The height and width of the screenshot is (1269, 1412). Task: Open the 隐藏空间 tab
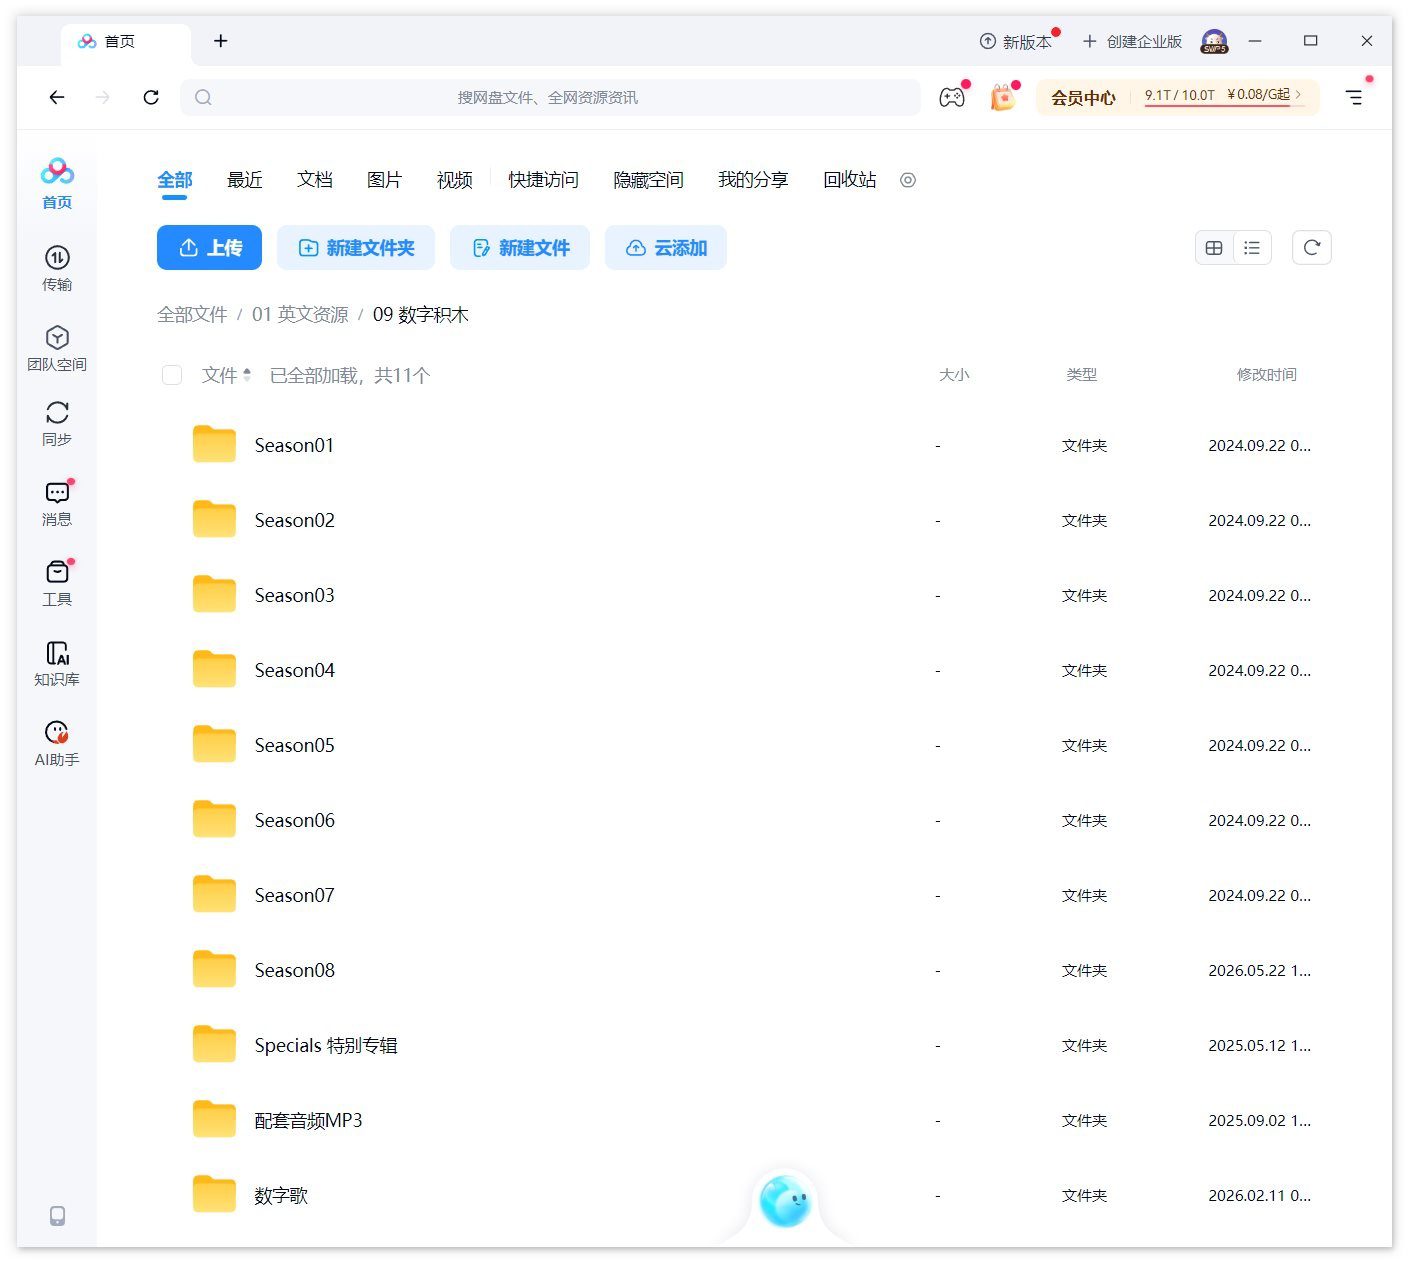click(x=648, y=180)
